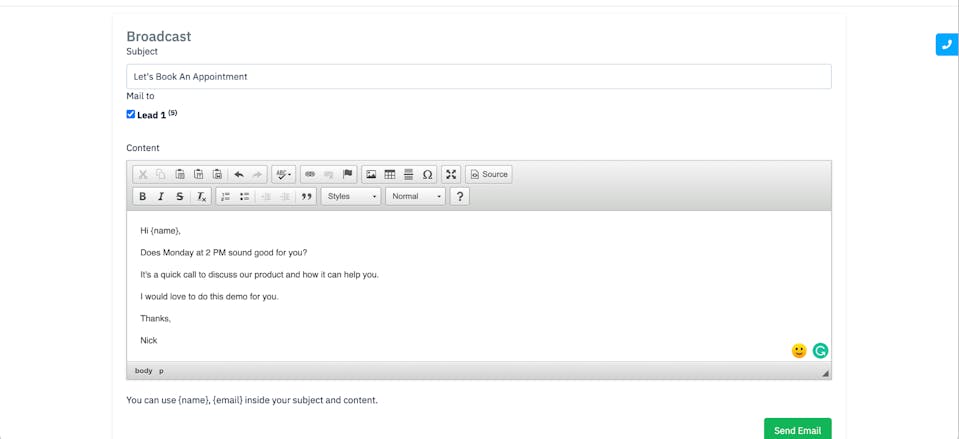Toggle bold formatting in the editor
Image resolution: width=959 pixels, height=439 pixels.
click(x=142, y=197)
